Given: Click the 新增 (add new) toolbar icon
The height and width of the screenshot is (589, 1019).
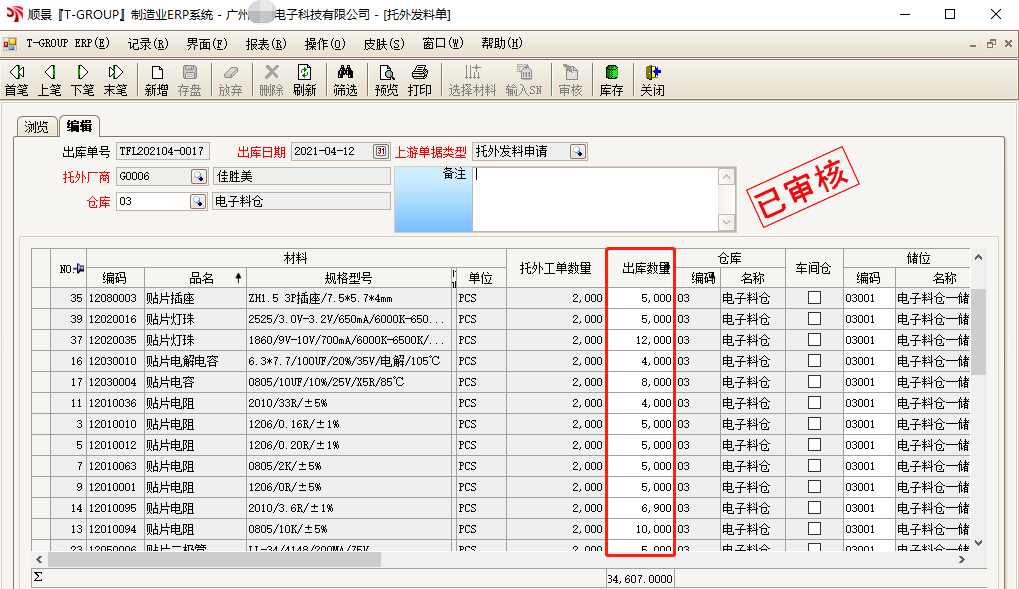Looking at the screenshot, I should [x=156, y=80].
